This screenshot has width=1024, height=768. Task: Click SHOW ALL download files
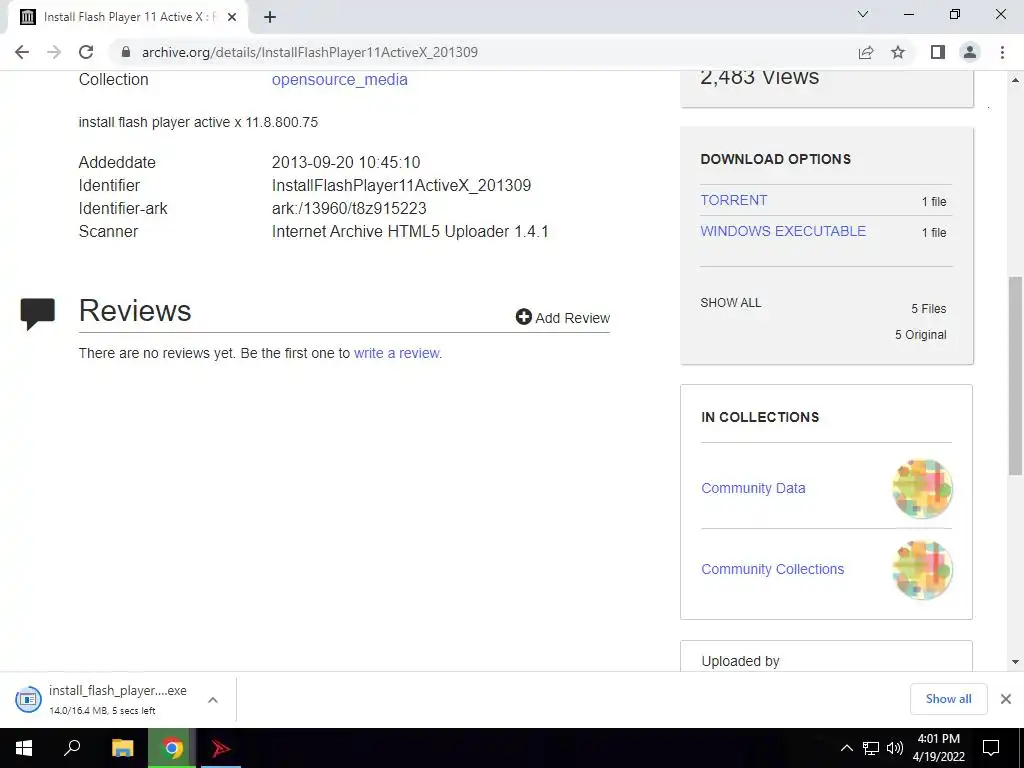(731, 303)
